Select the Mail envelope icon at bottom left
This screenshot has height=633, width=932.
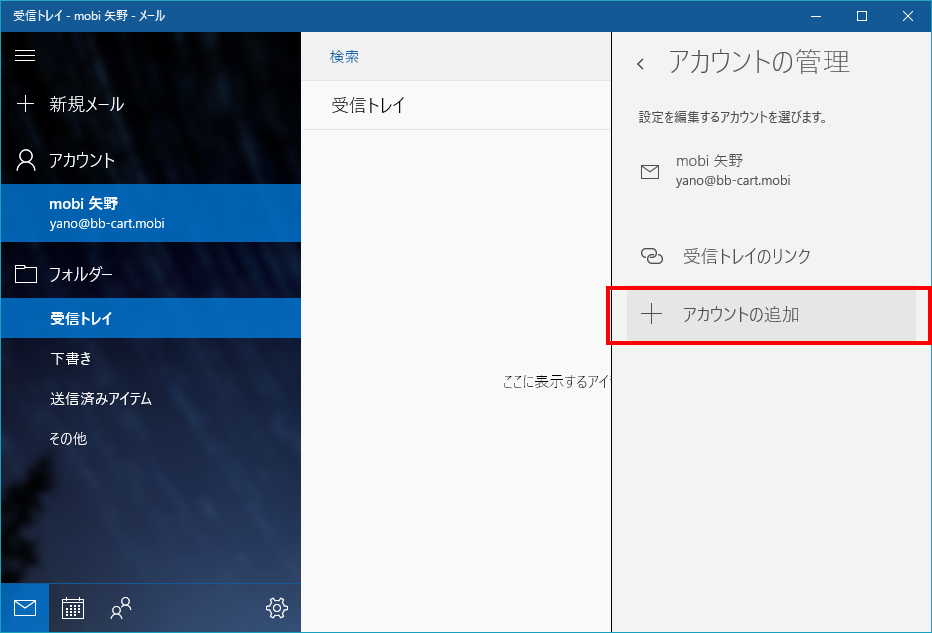tap(23, 607)
